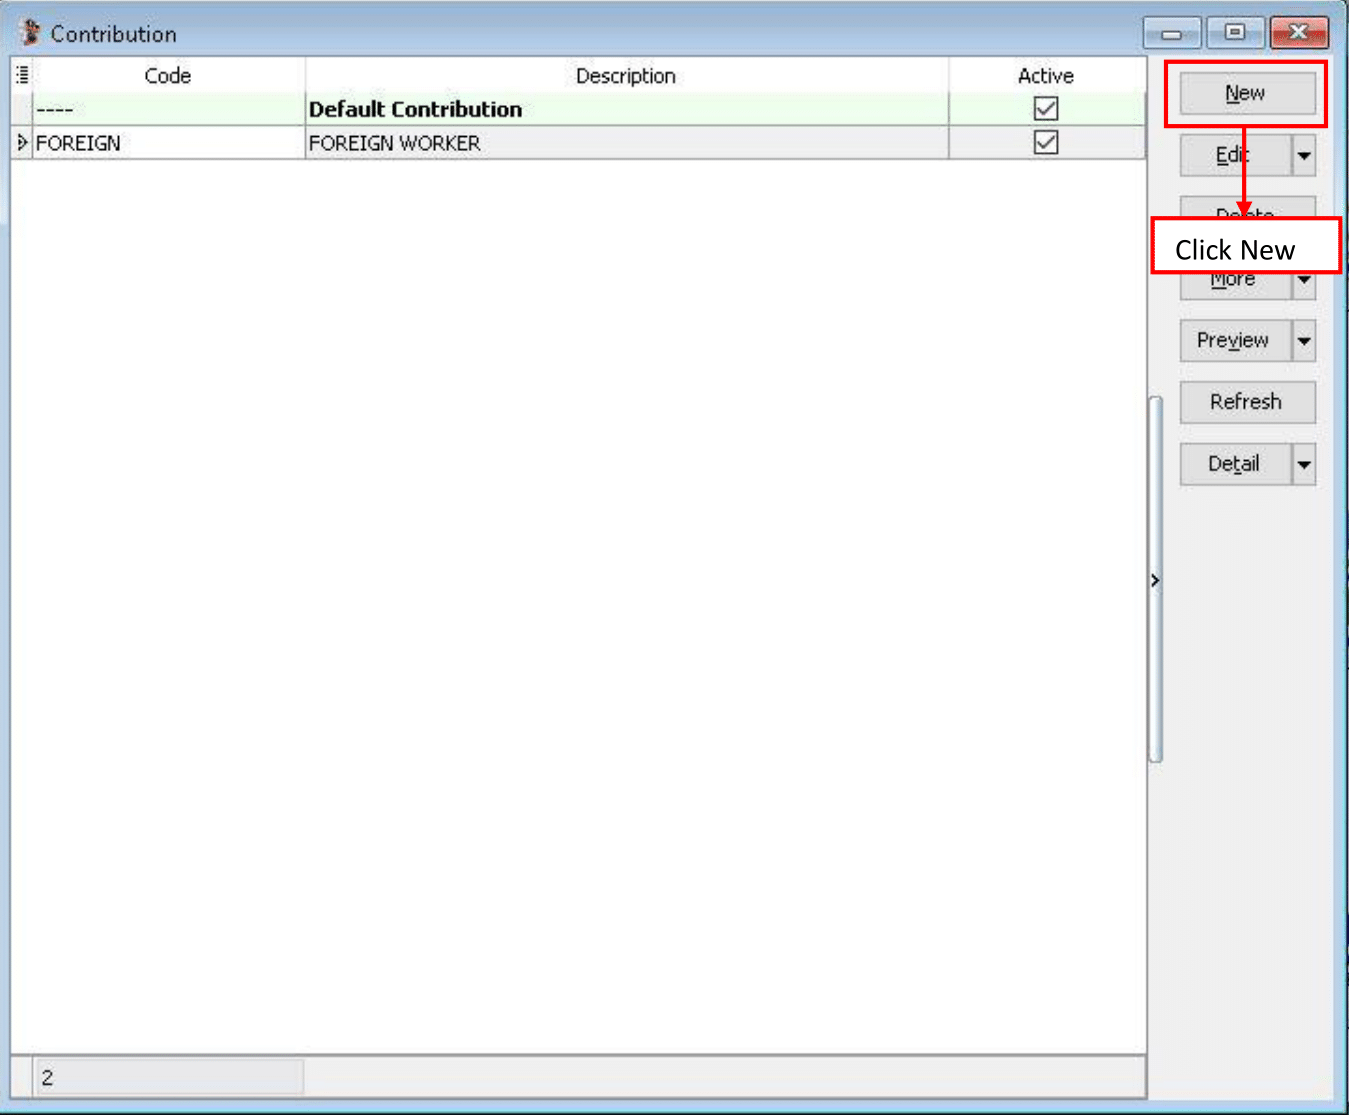Image resolution: width=1349 pixels, height=1115 pixels.
Task: Select the FOREIGN code cell
Action: [x=168, y=143]
